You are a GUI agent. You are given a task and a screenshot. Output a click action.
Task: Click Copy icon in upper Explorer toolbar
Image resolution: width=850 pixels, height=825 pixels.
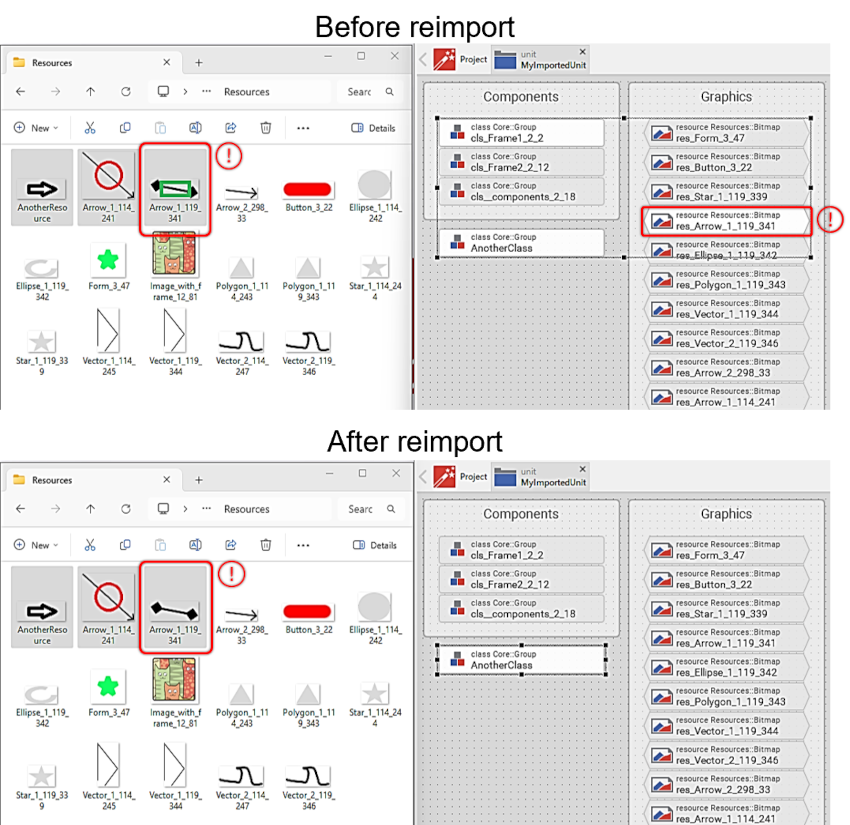tap(125, 128)
